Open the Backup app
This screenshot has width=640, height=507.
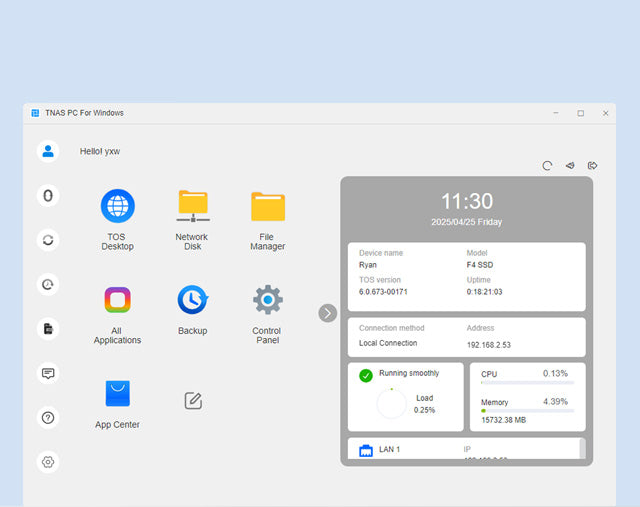pos(192,300)
